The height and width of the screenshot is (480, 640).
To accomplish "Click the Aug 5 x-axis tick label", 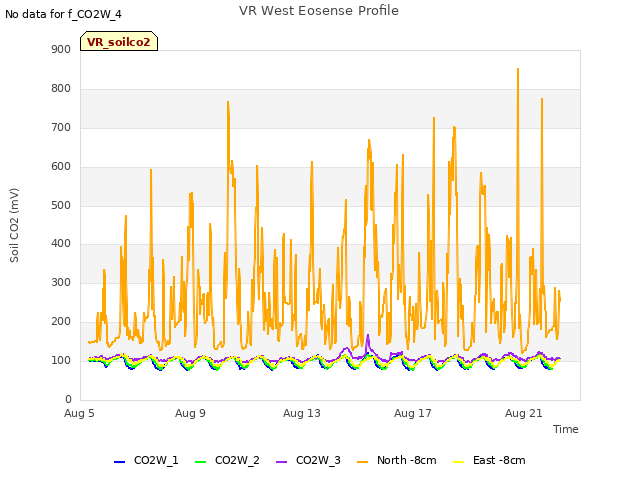I will (x=79, y=413).
